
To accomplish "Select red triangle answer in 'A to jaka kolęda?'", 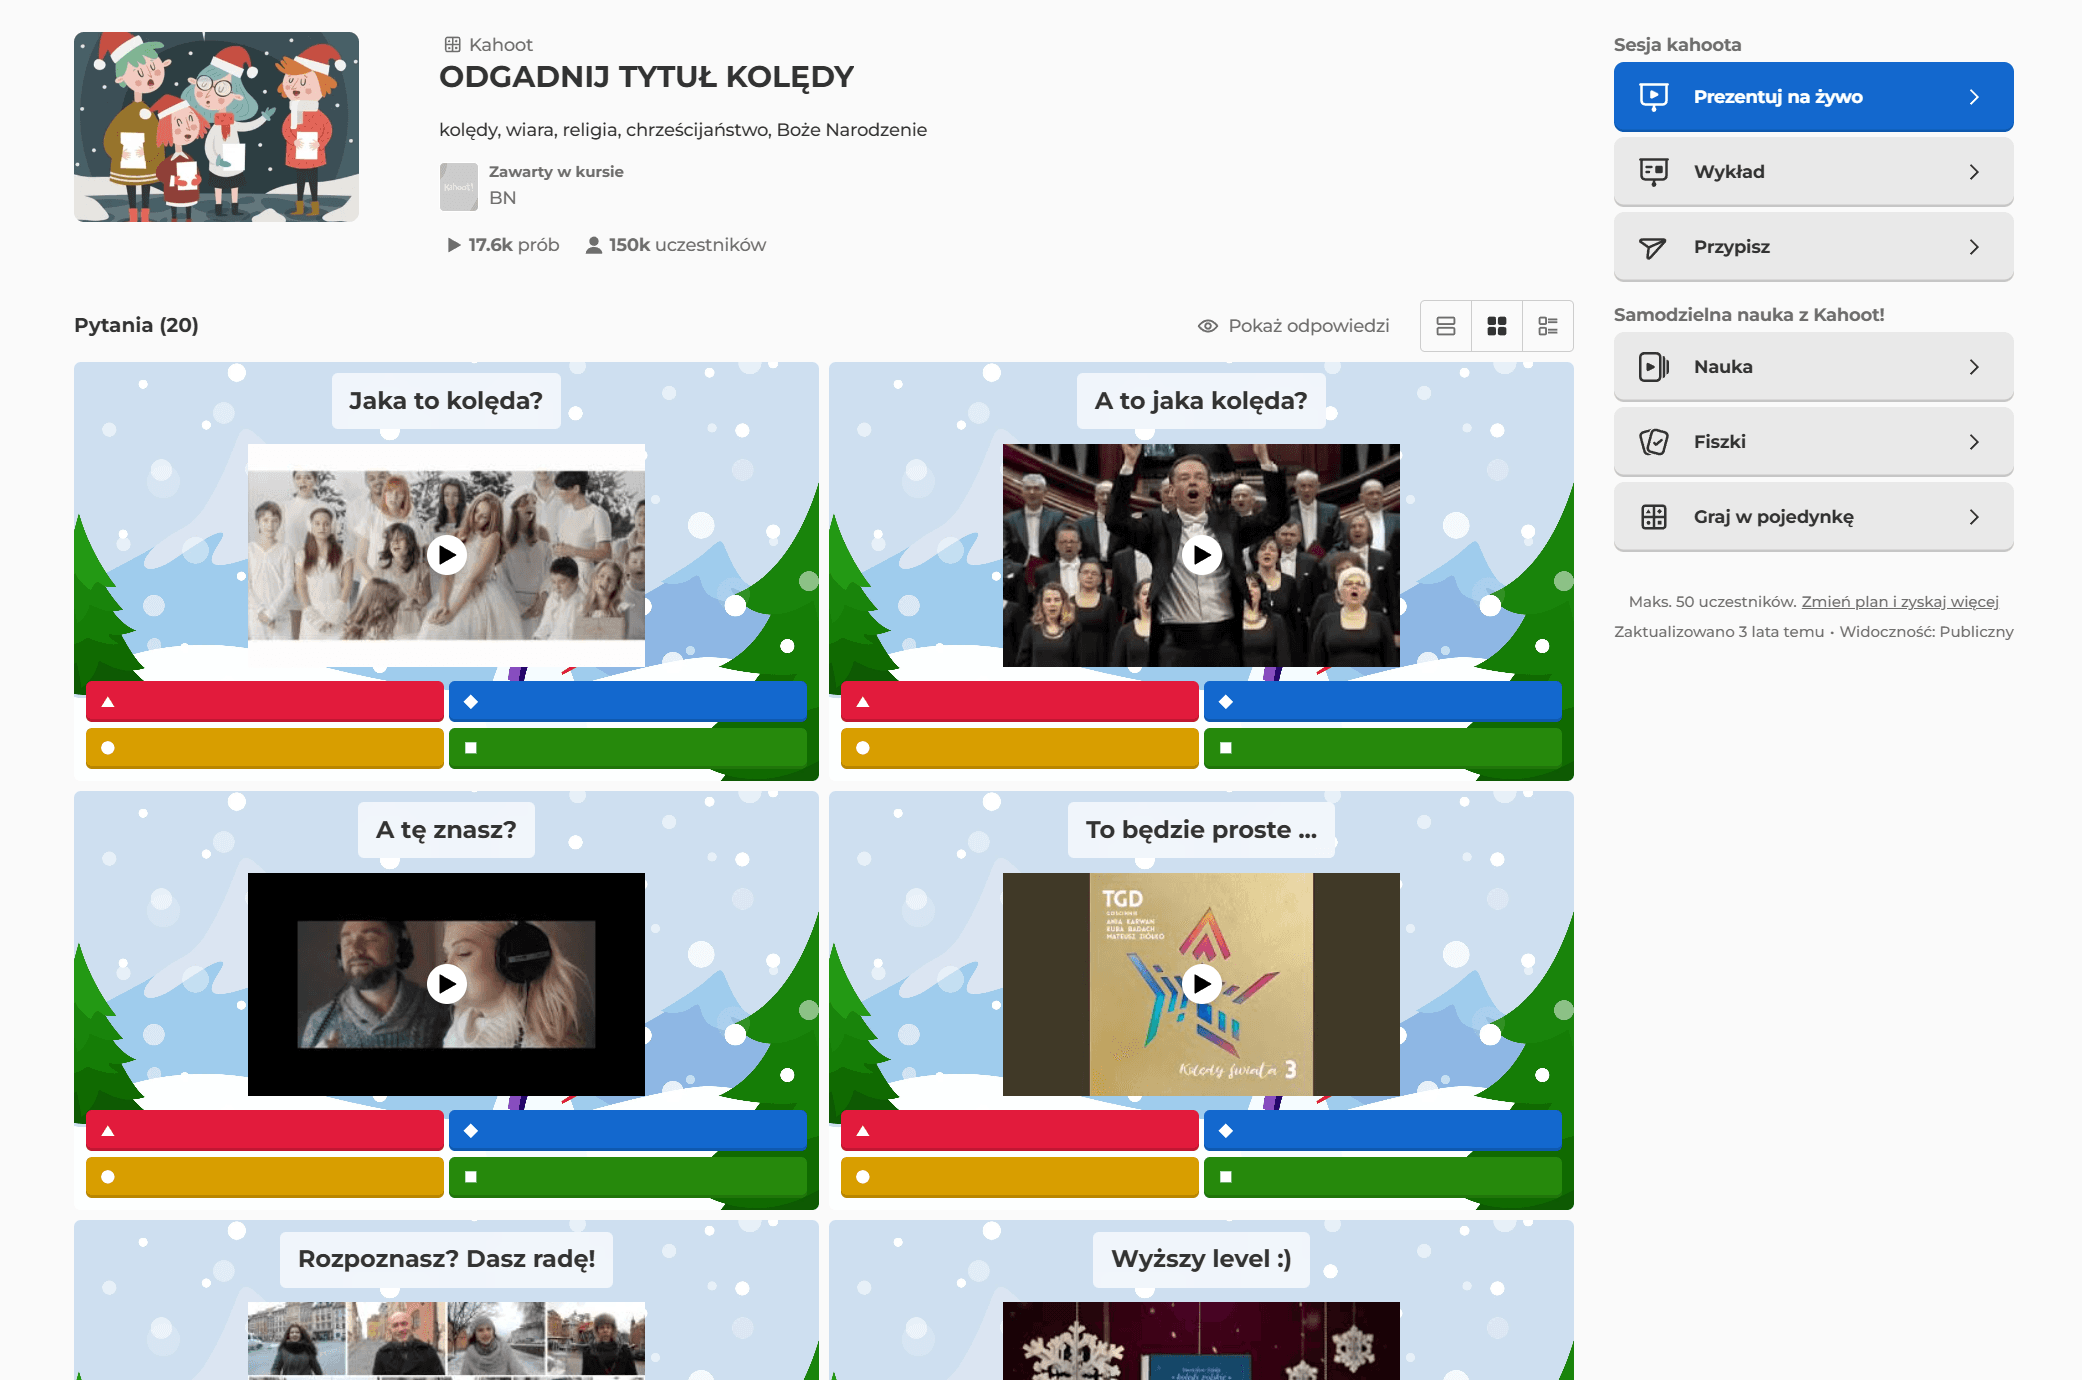I will tap(1020, 702).
